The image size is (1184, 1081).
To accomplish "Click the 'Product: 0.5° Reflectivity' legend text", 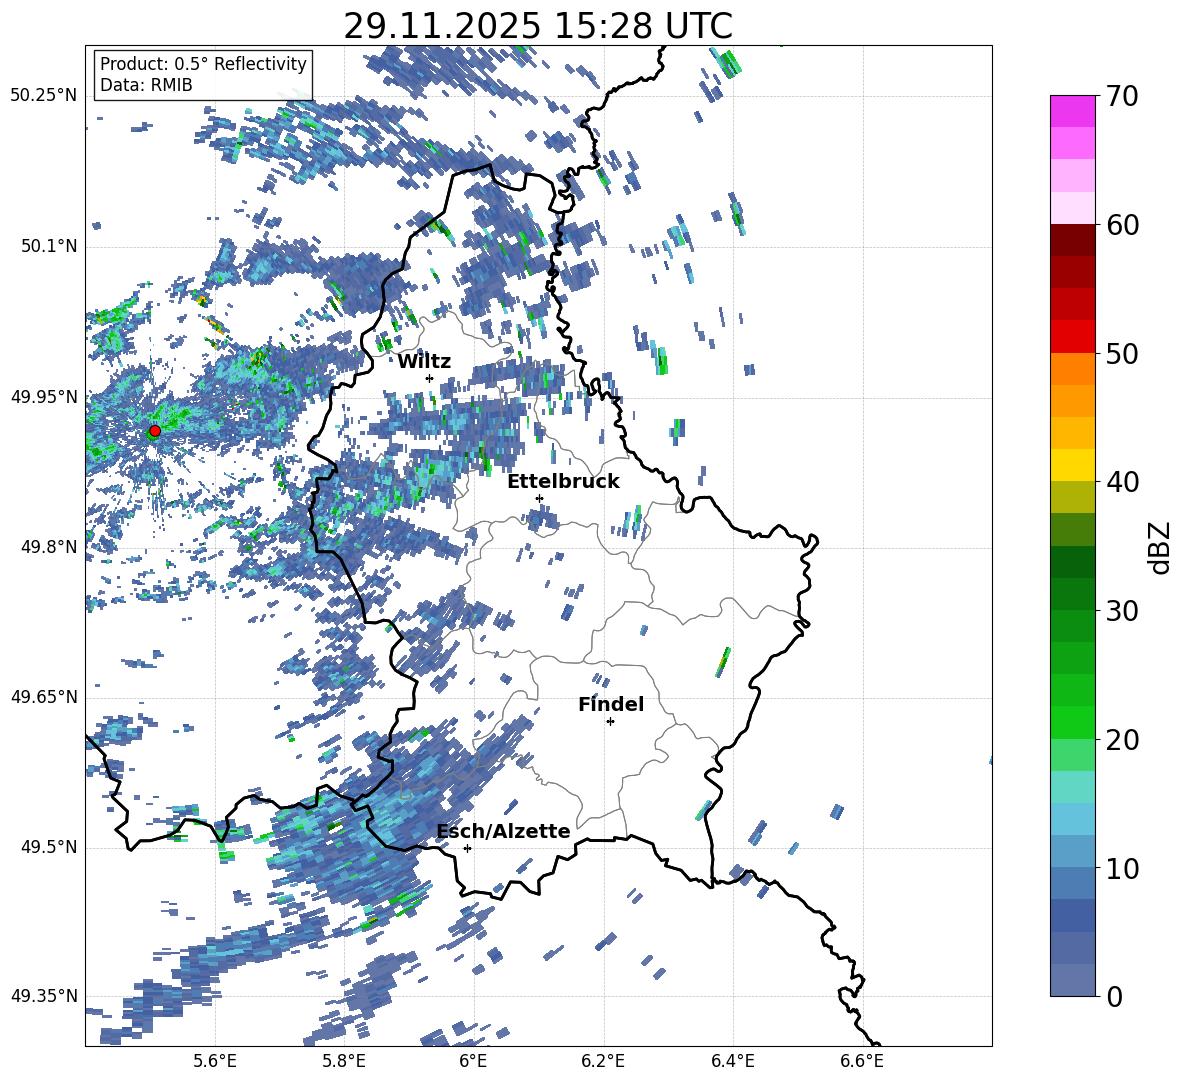I will click(x=203, y=63).
